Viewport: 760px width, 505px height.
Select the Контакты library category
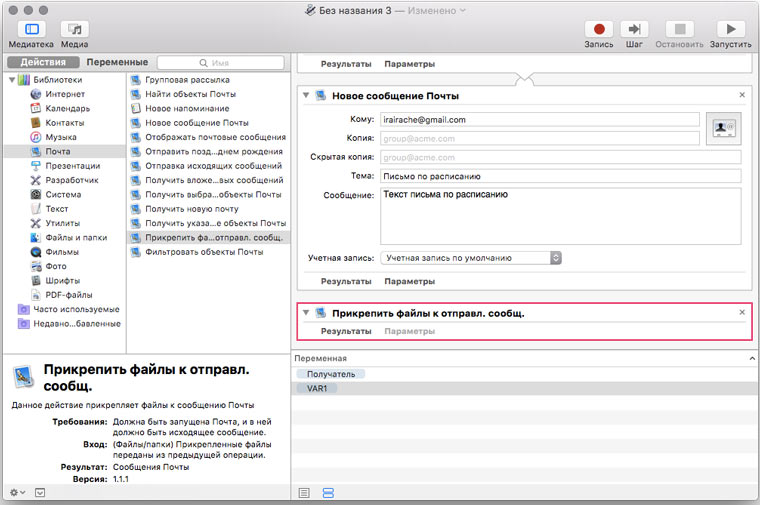64,123
